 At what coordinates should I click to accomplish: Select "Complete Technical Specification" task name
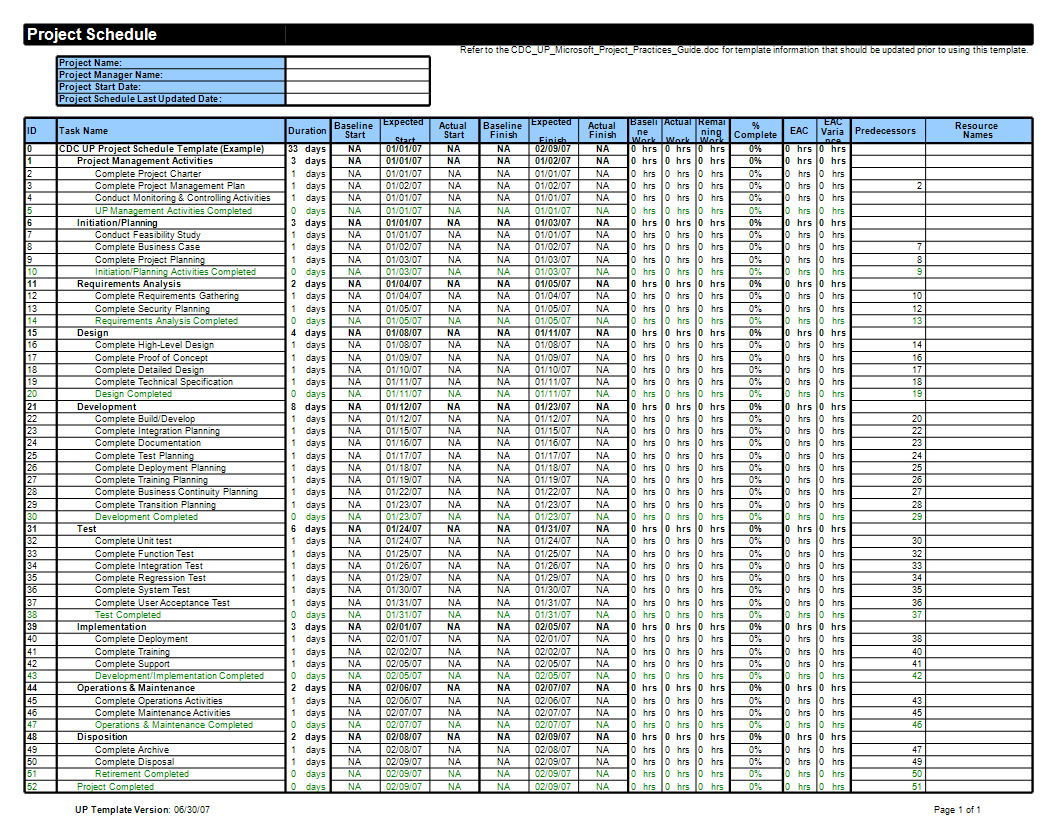[x=164, y=382]
